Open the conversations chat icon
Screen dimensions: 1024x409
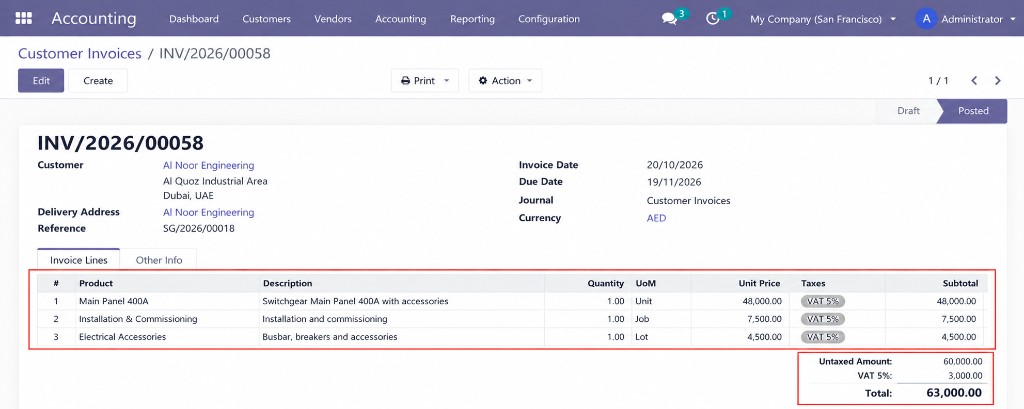click(x=669, y=19)
